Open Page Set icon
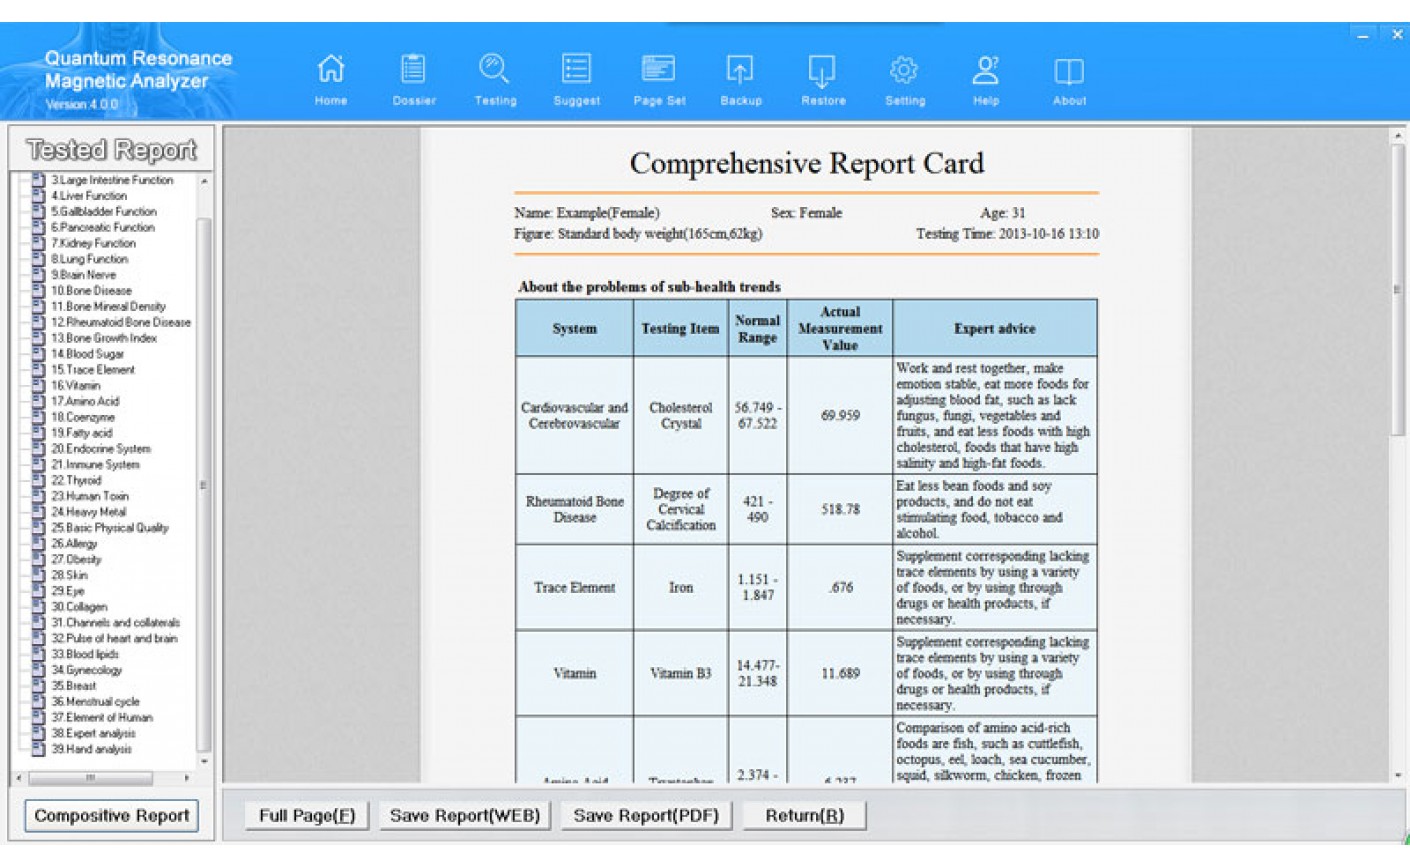Viewport: 1410px width, 868px height. coord(659,68)
